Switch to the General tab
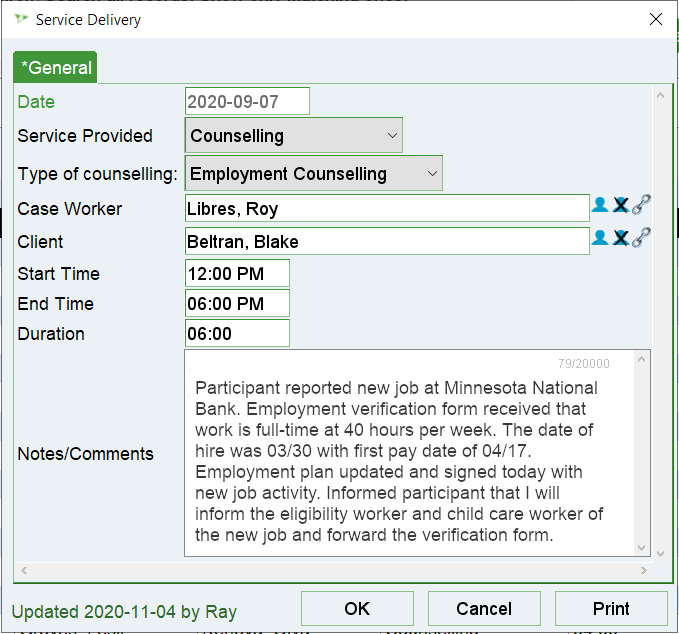The width and height of the screenshot is (679, 634). 56,68
